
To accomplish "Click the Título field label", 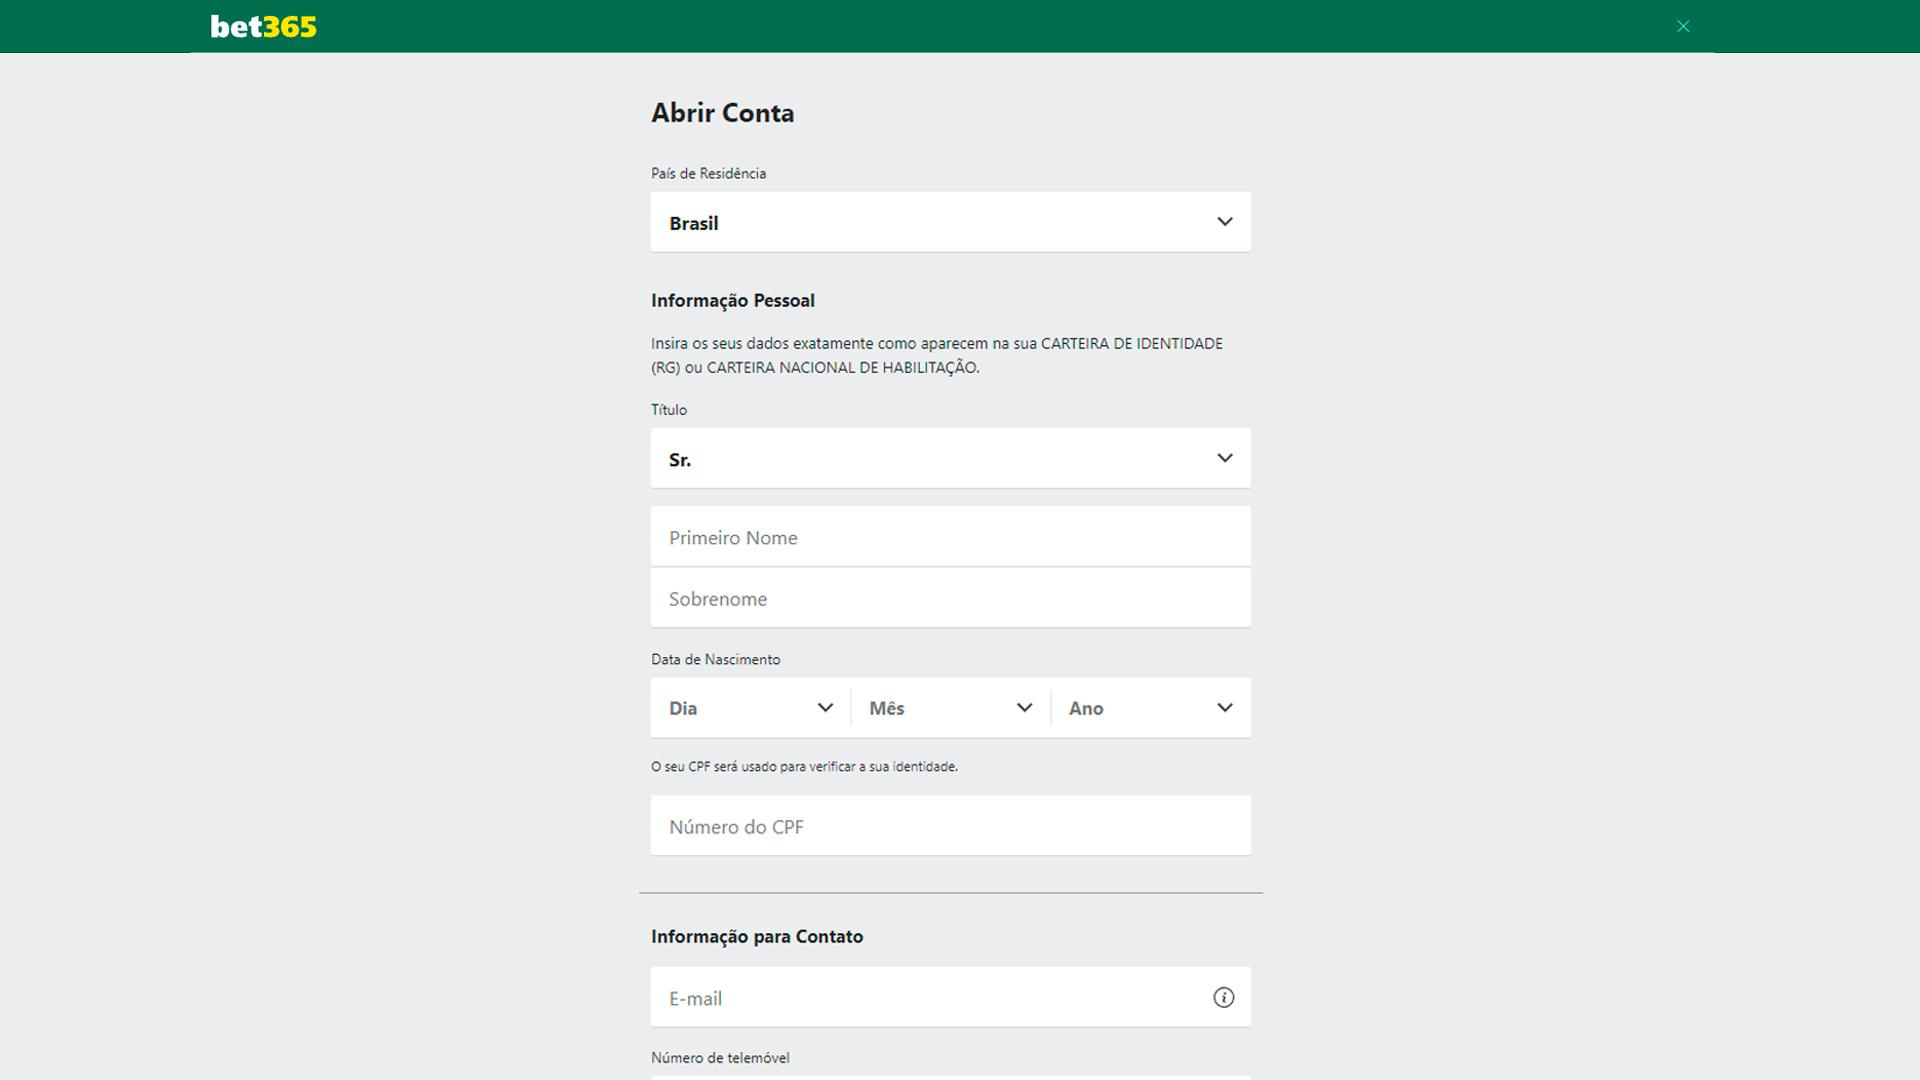I will (669, 410).
